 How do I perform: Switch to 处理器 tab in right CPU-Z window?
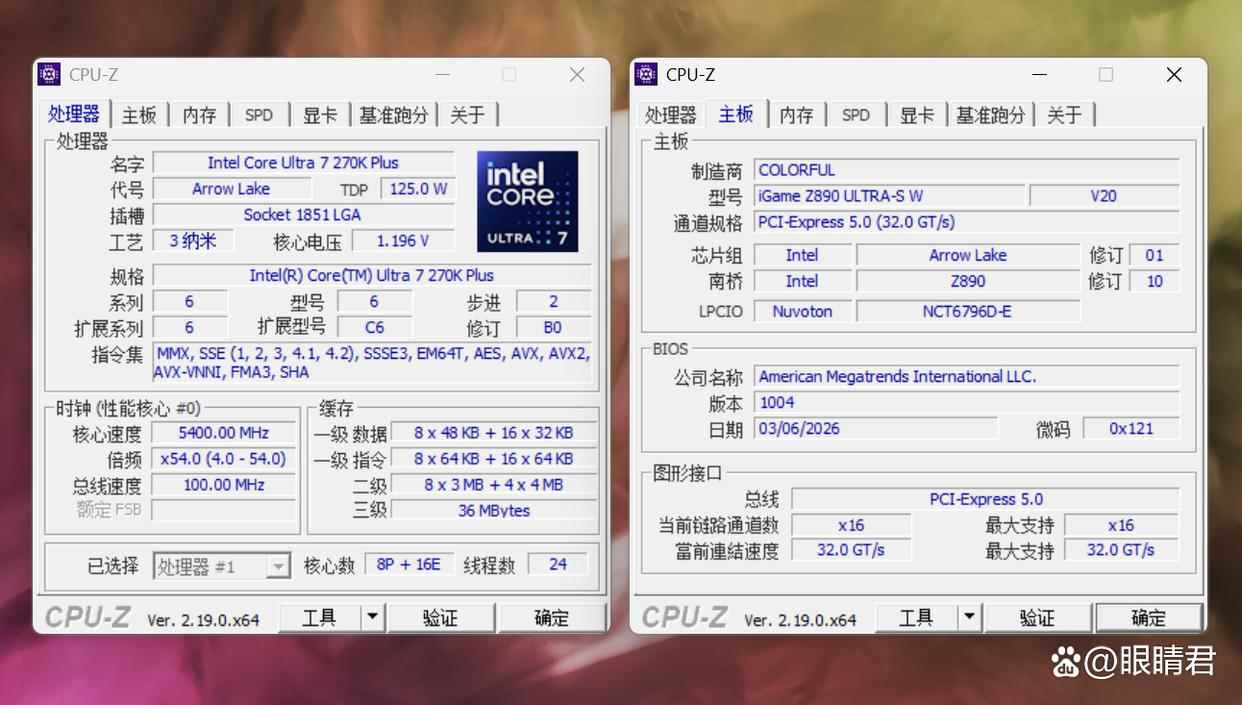[670, 115]
